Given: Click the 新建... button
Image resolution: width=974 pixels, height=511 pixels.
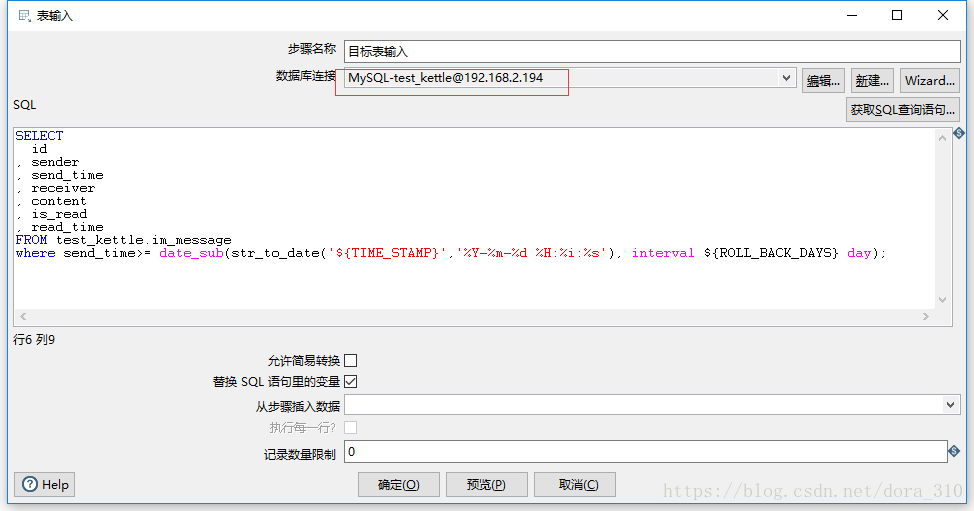Looking at the screenshot, I should (872, 81).
